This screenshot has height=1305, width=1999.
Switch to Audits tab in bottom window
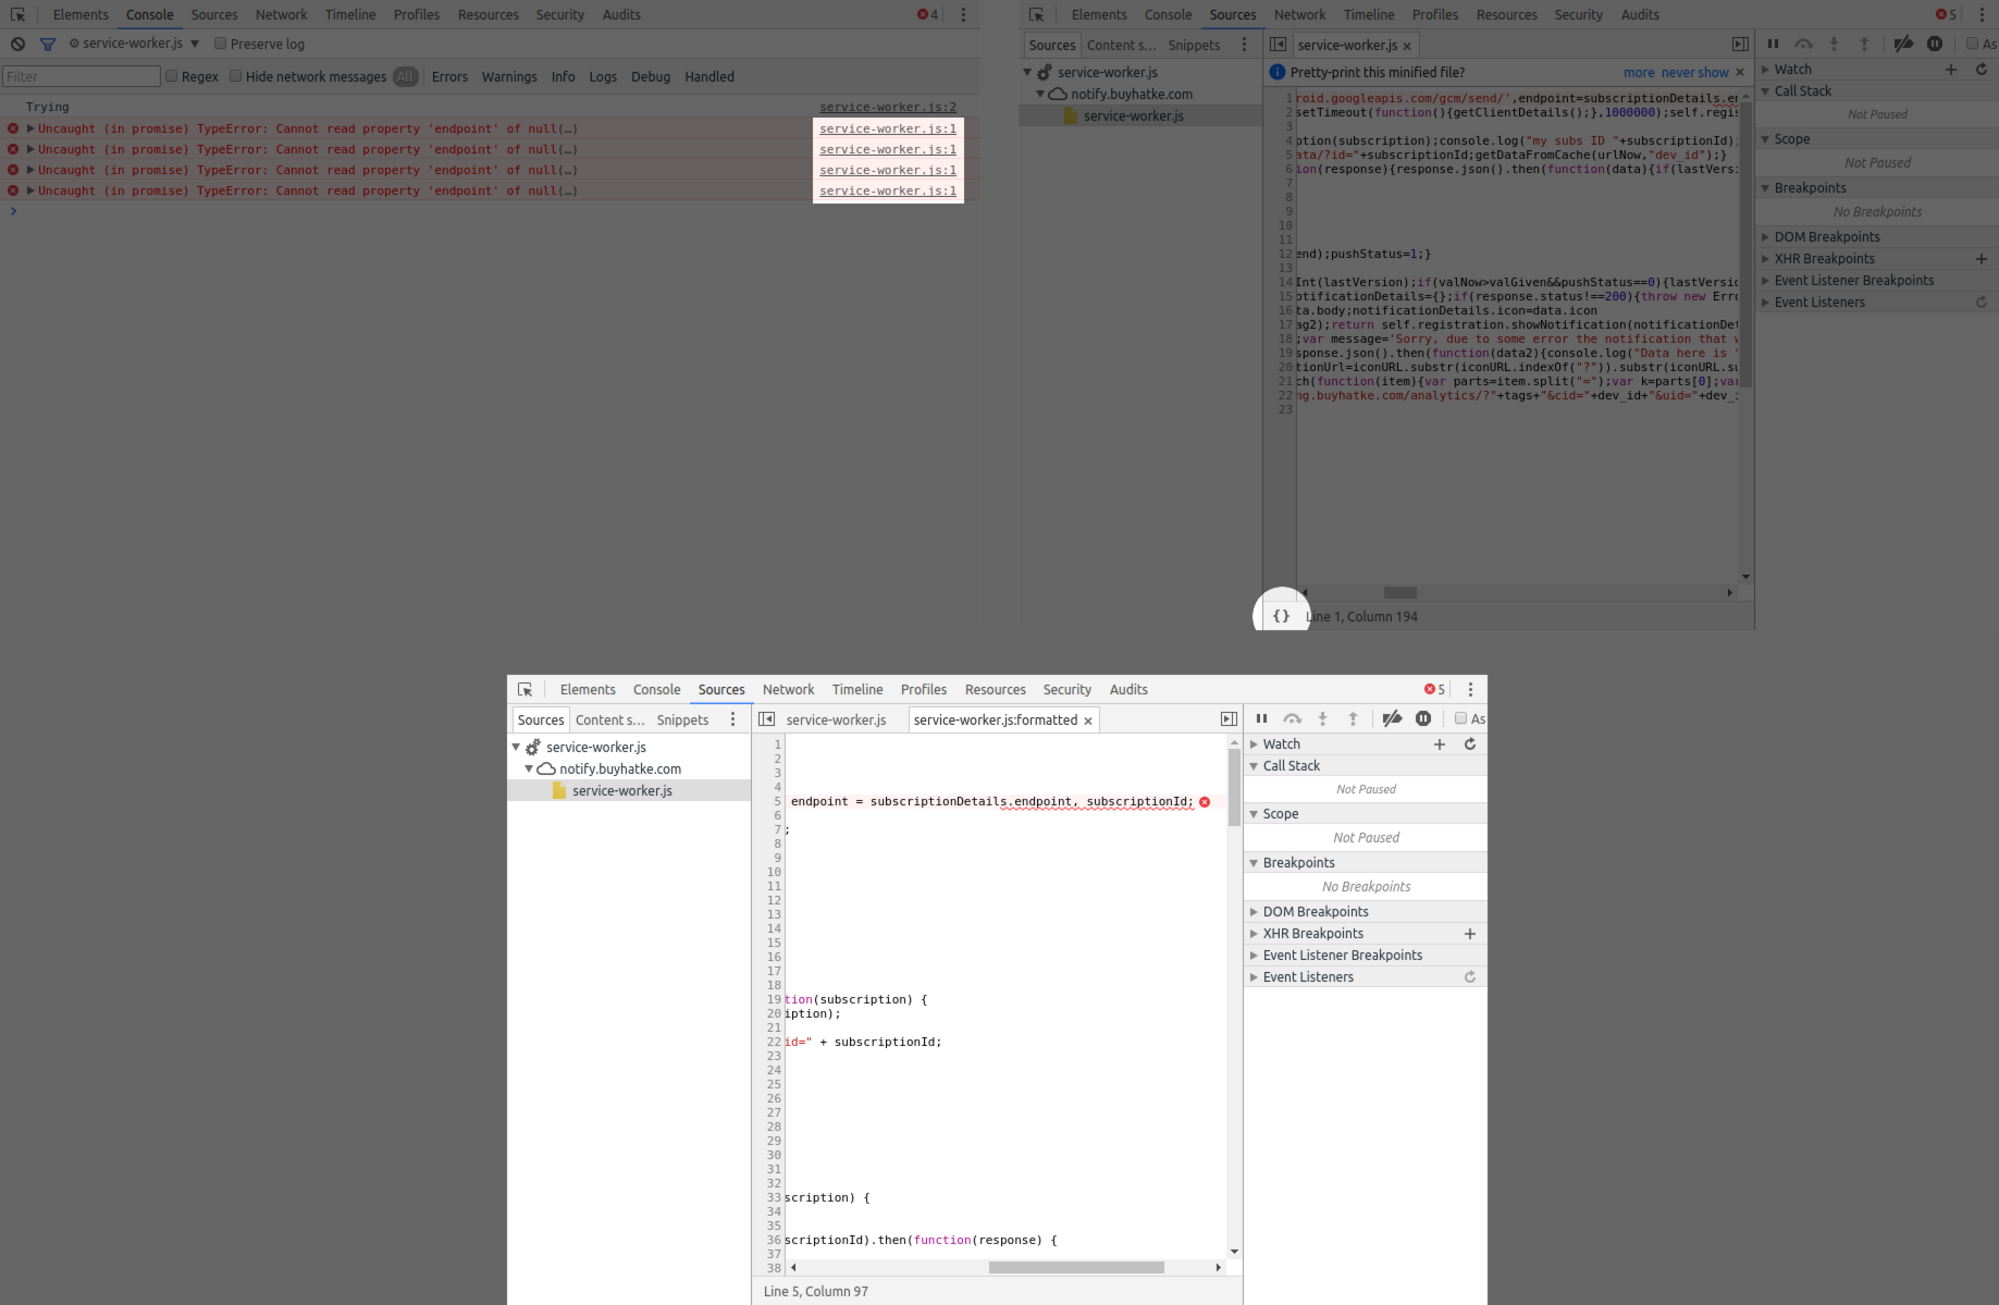click(x=1128, y=690)
